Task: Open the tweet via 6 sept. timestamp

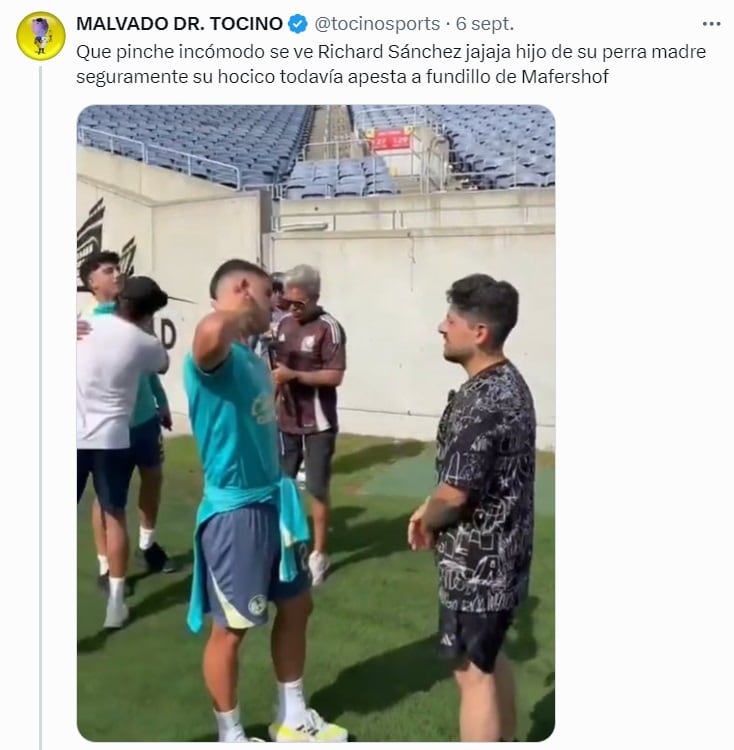Action: (484, 24)
